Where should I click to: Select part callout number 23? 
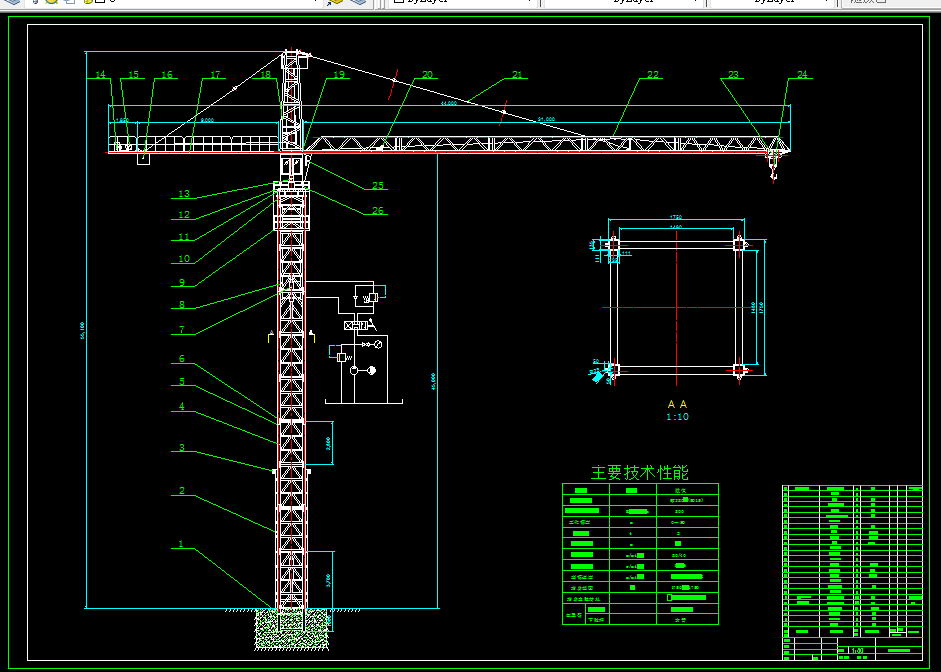click(x=733, y=74)
